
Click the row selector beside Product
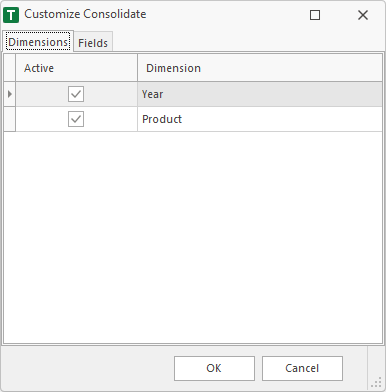(x=10, y=119)
